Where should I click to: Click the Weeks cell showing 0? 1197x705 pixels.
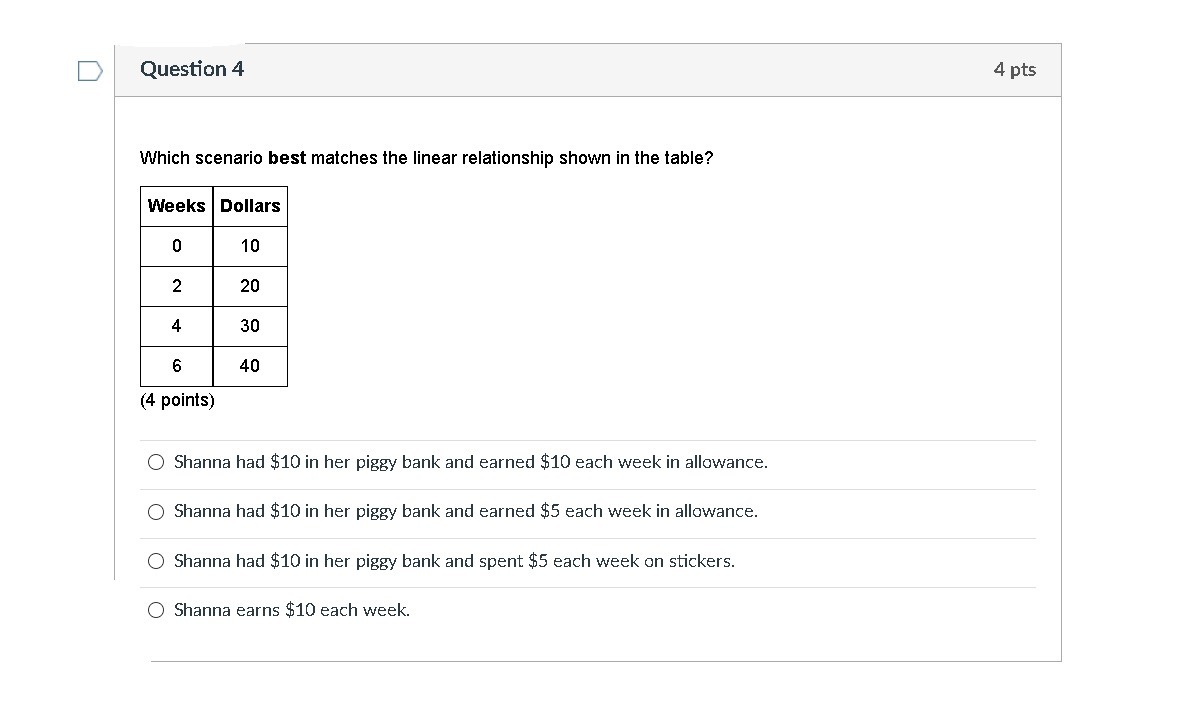pos(176,246)
